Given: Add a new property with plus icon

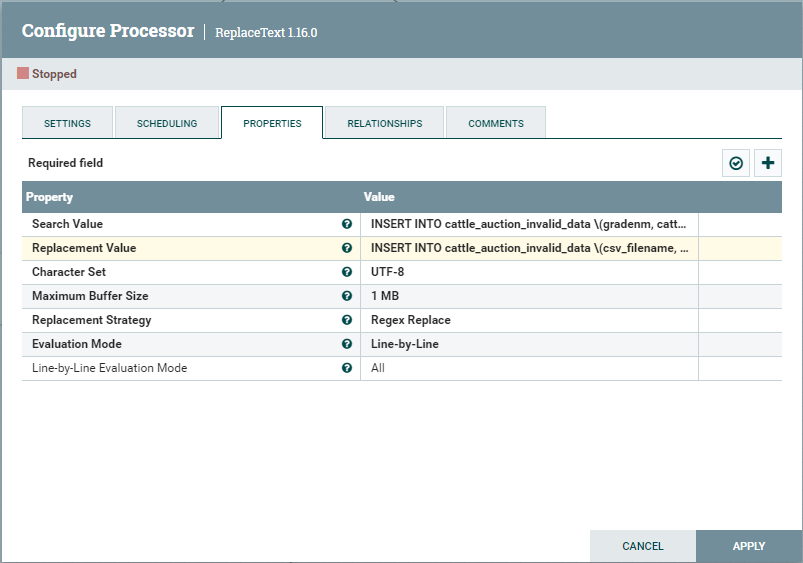Looking at the screenshot, I should (768, 163).
